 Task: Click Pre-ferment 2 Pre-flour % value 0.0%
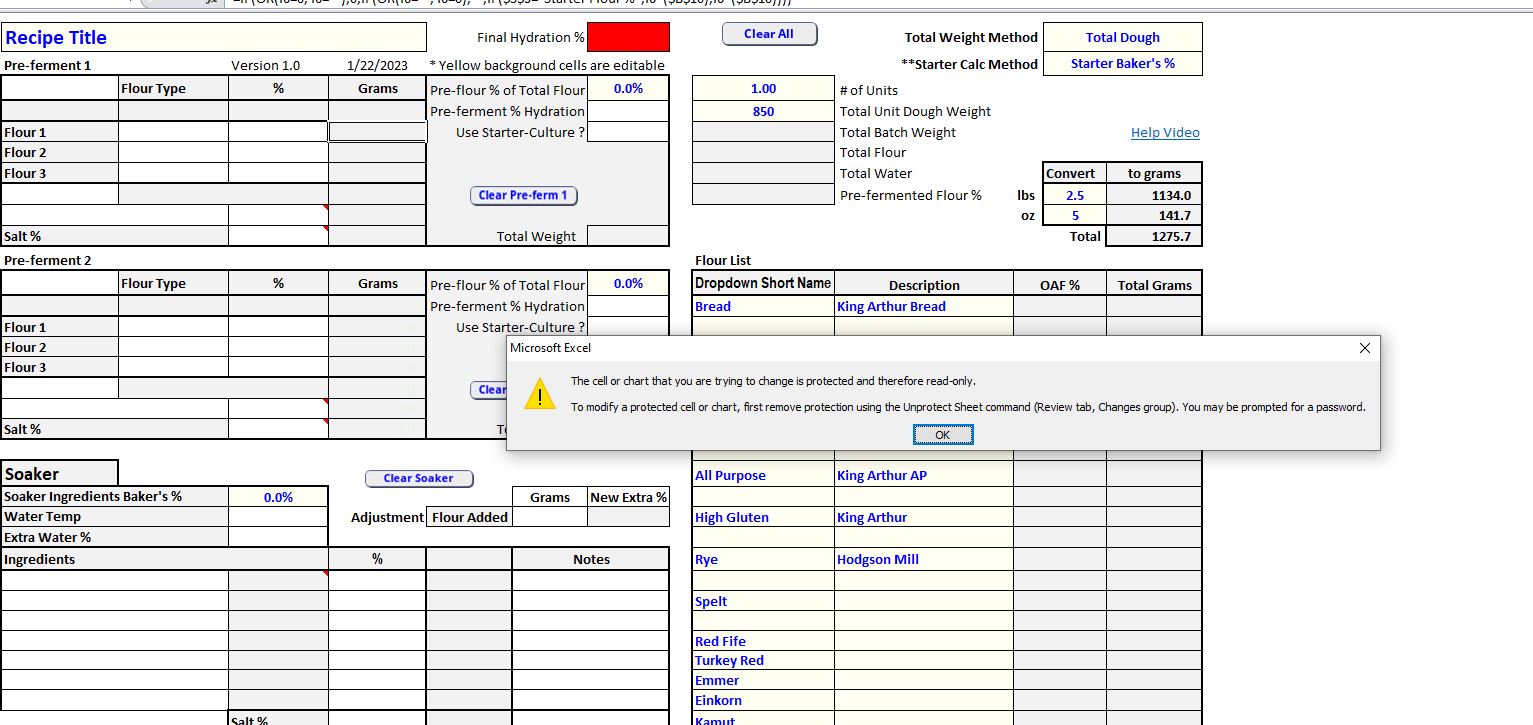(x=628, y=284)
